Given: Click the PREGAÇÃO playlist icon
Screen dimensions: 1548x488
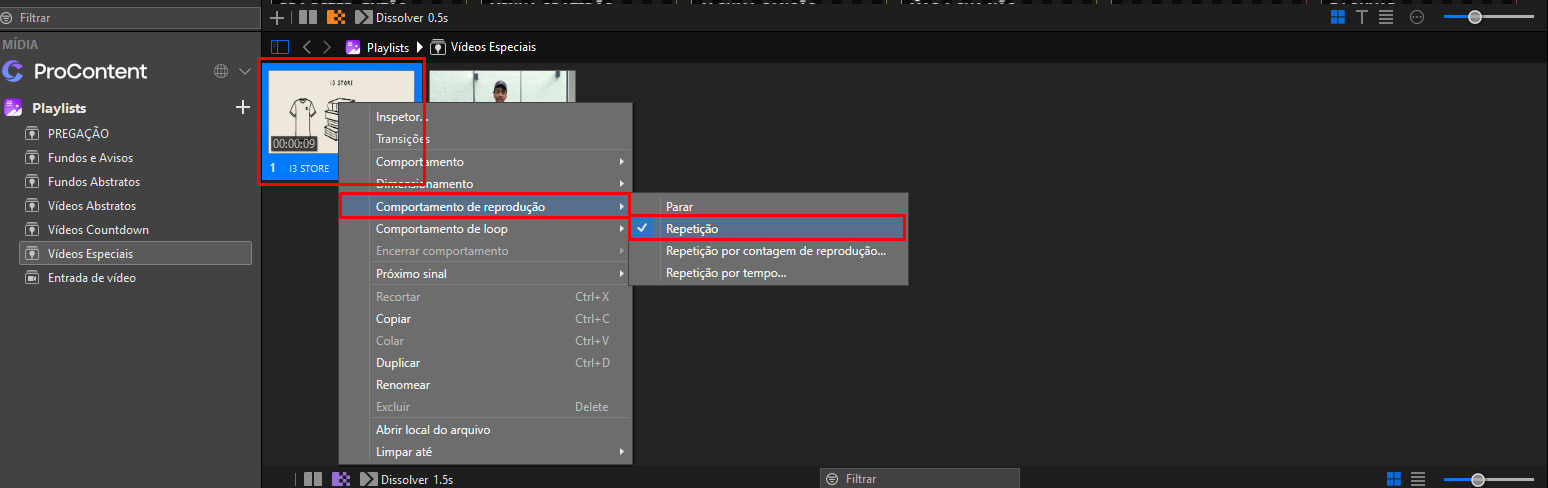Looking at the screenshot, I should (31, 133).
